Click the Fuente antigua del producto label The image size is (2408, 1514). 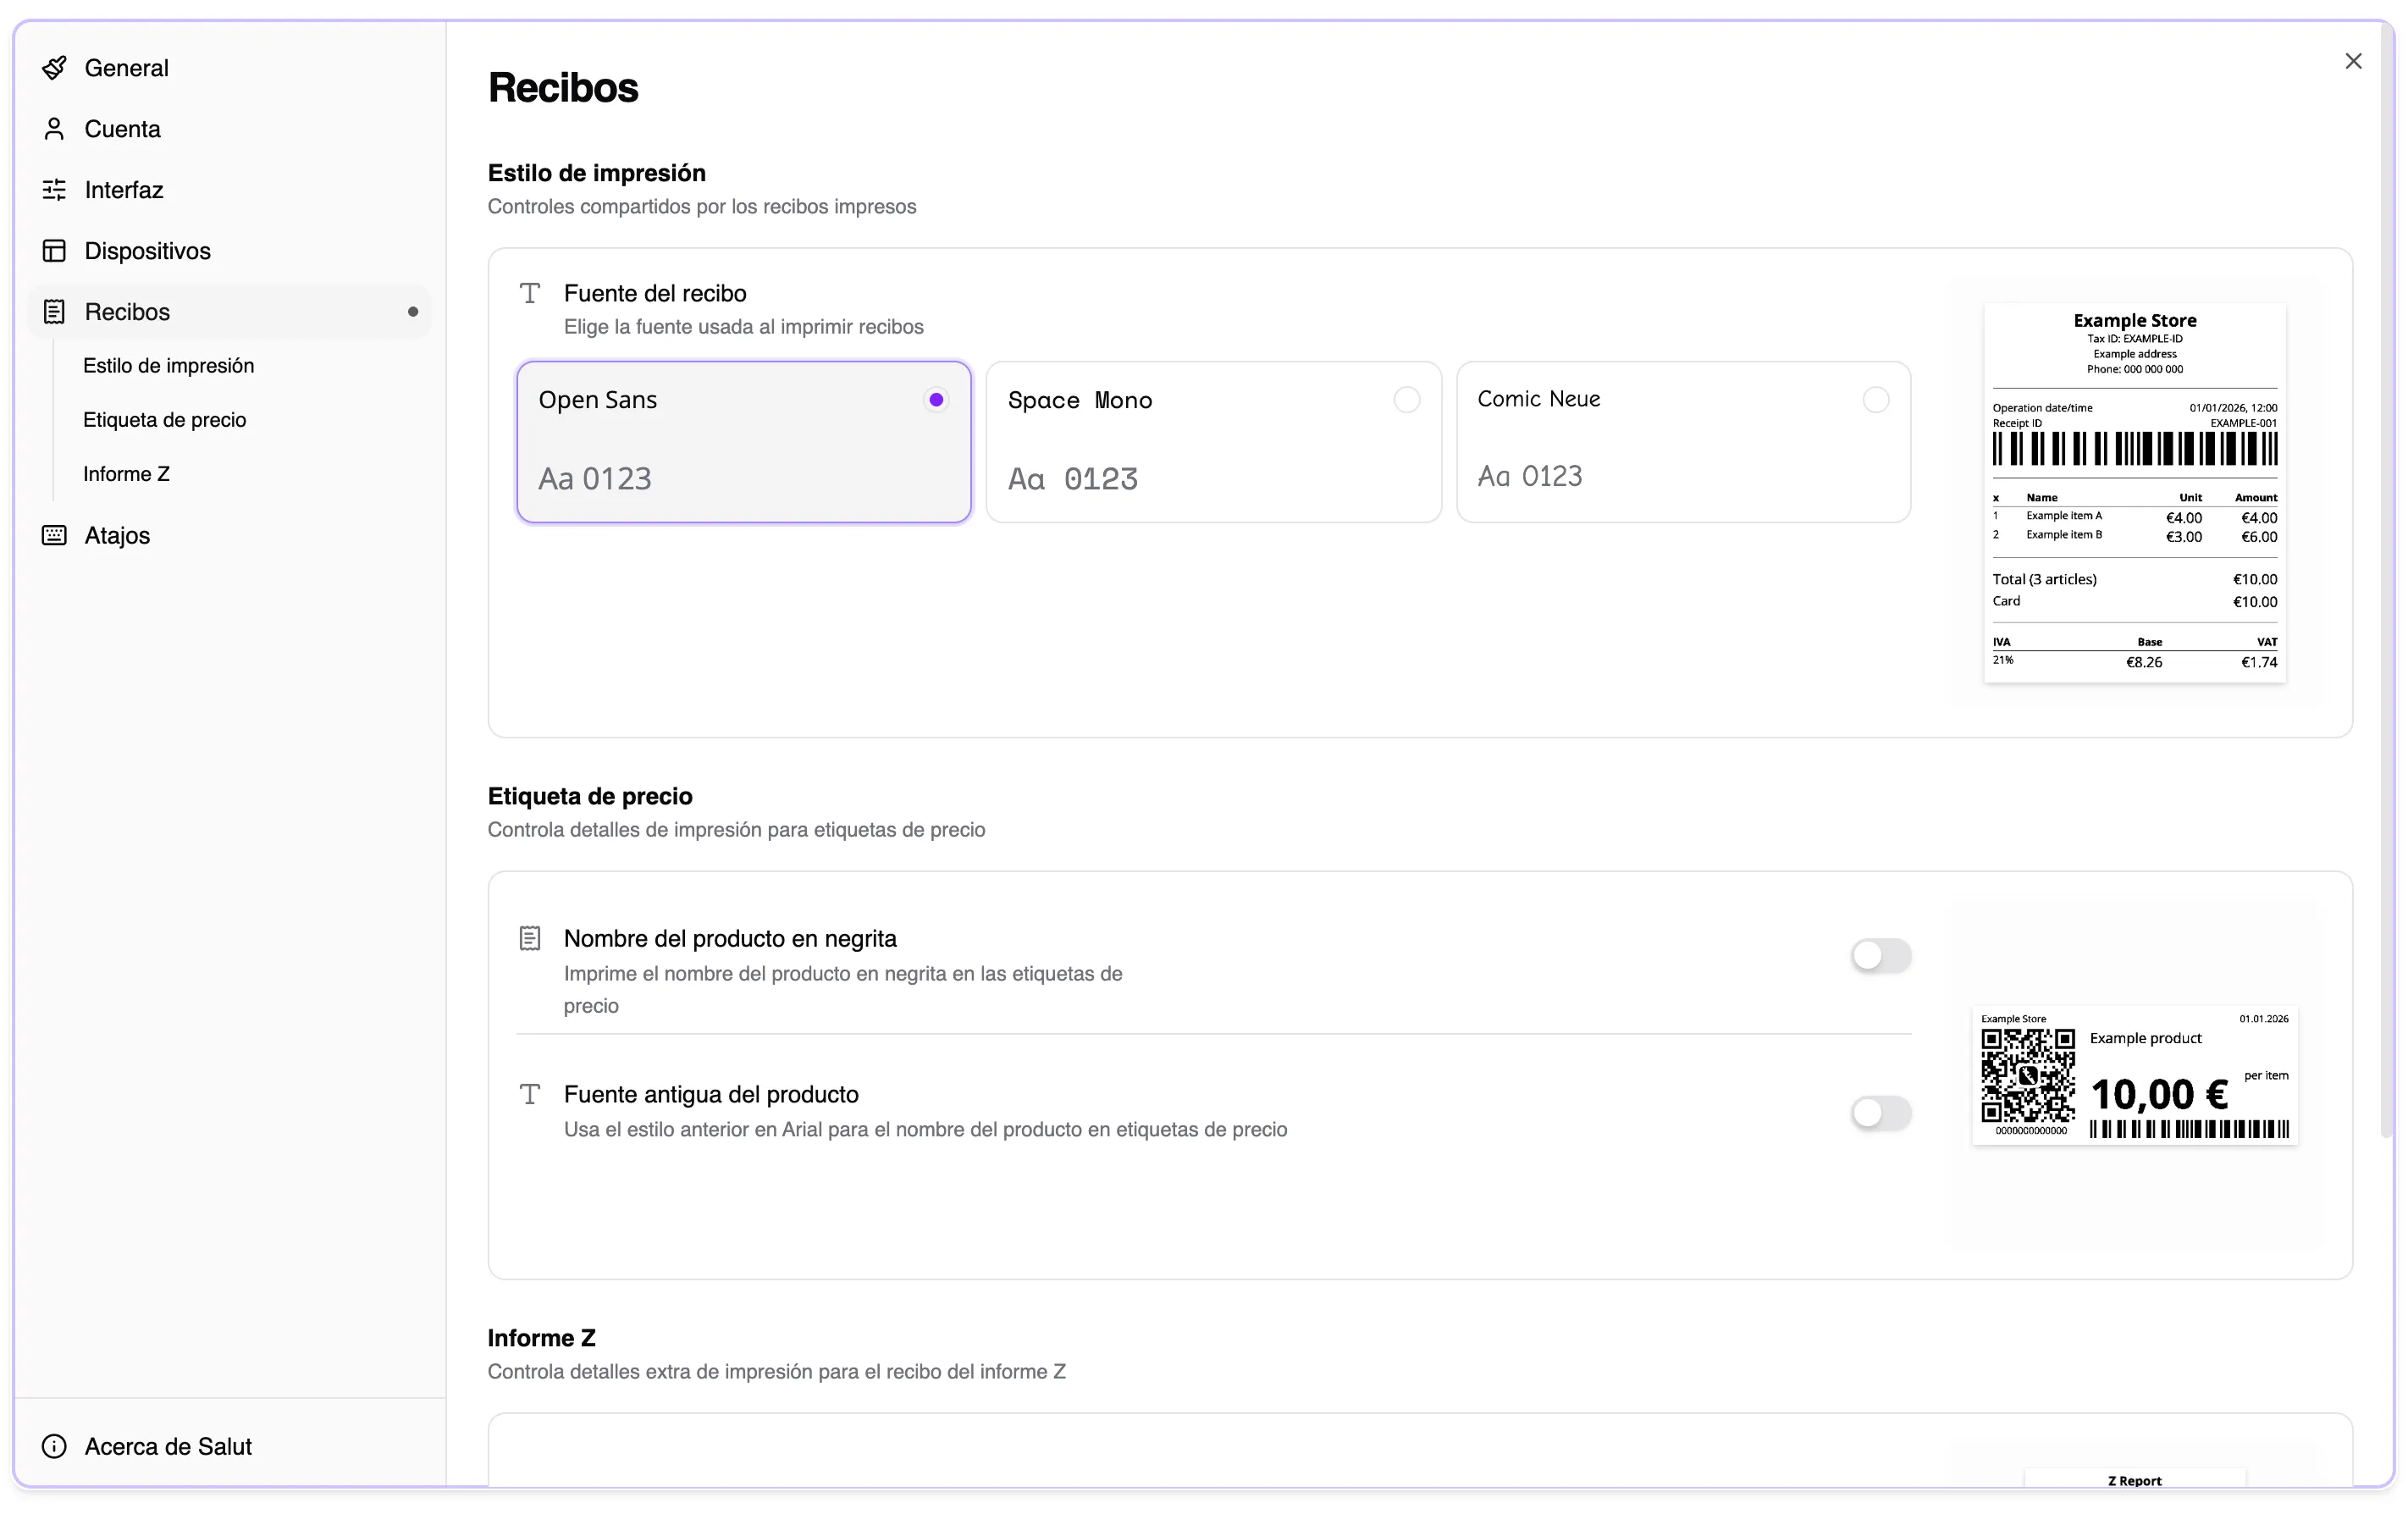(711, 1094)
